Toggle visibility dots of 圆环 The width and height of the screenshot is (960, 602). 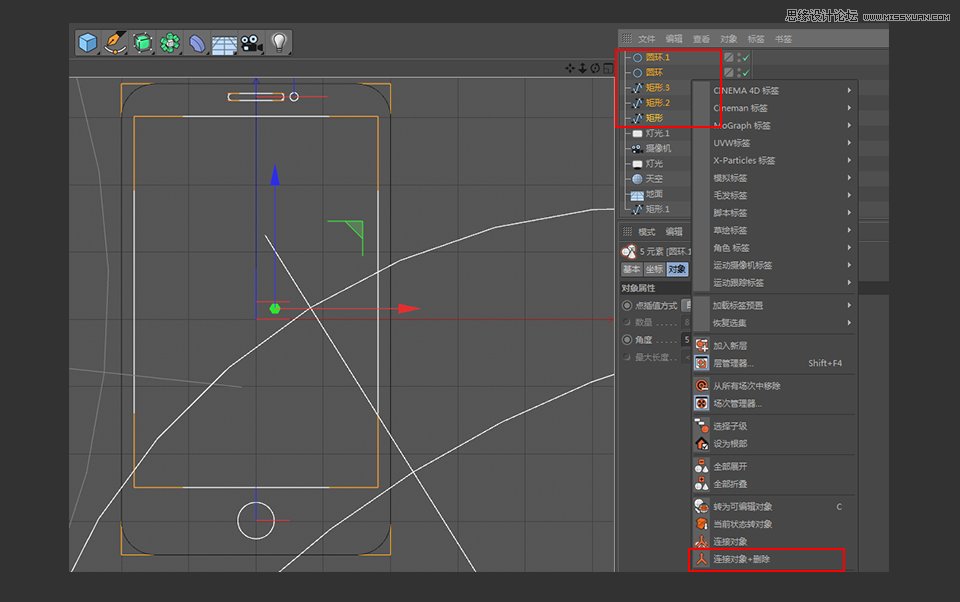[x=739, y=73]
